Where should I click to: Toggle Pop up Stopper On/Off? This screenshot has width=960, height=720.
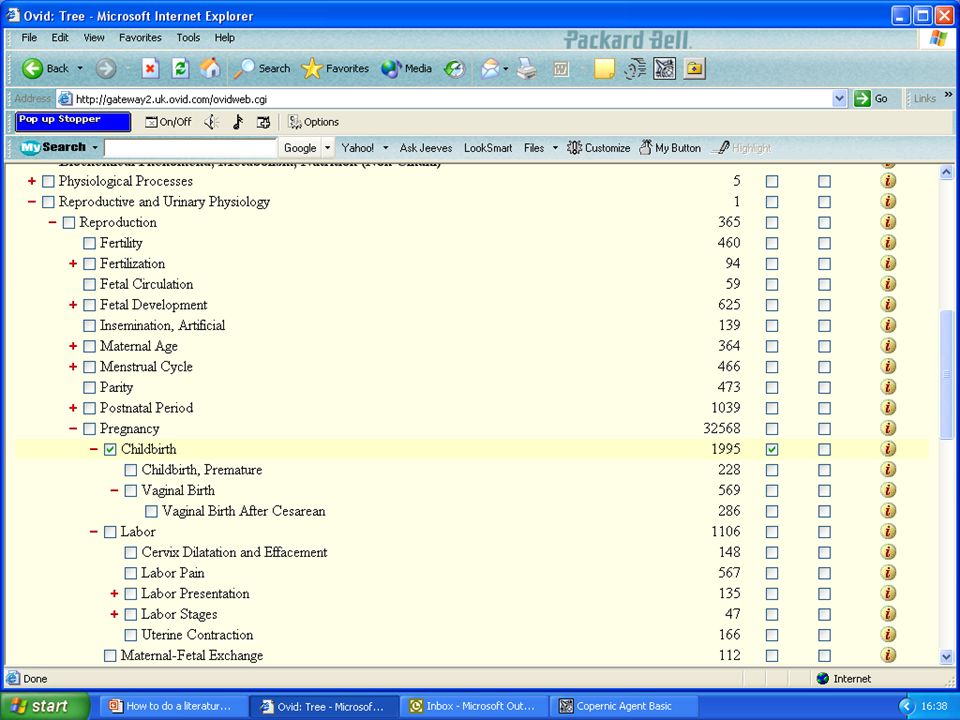[x=168, y=122]
